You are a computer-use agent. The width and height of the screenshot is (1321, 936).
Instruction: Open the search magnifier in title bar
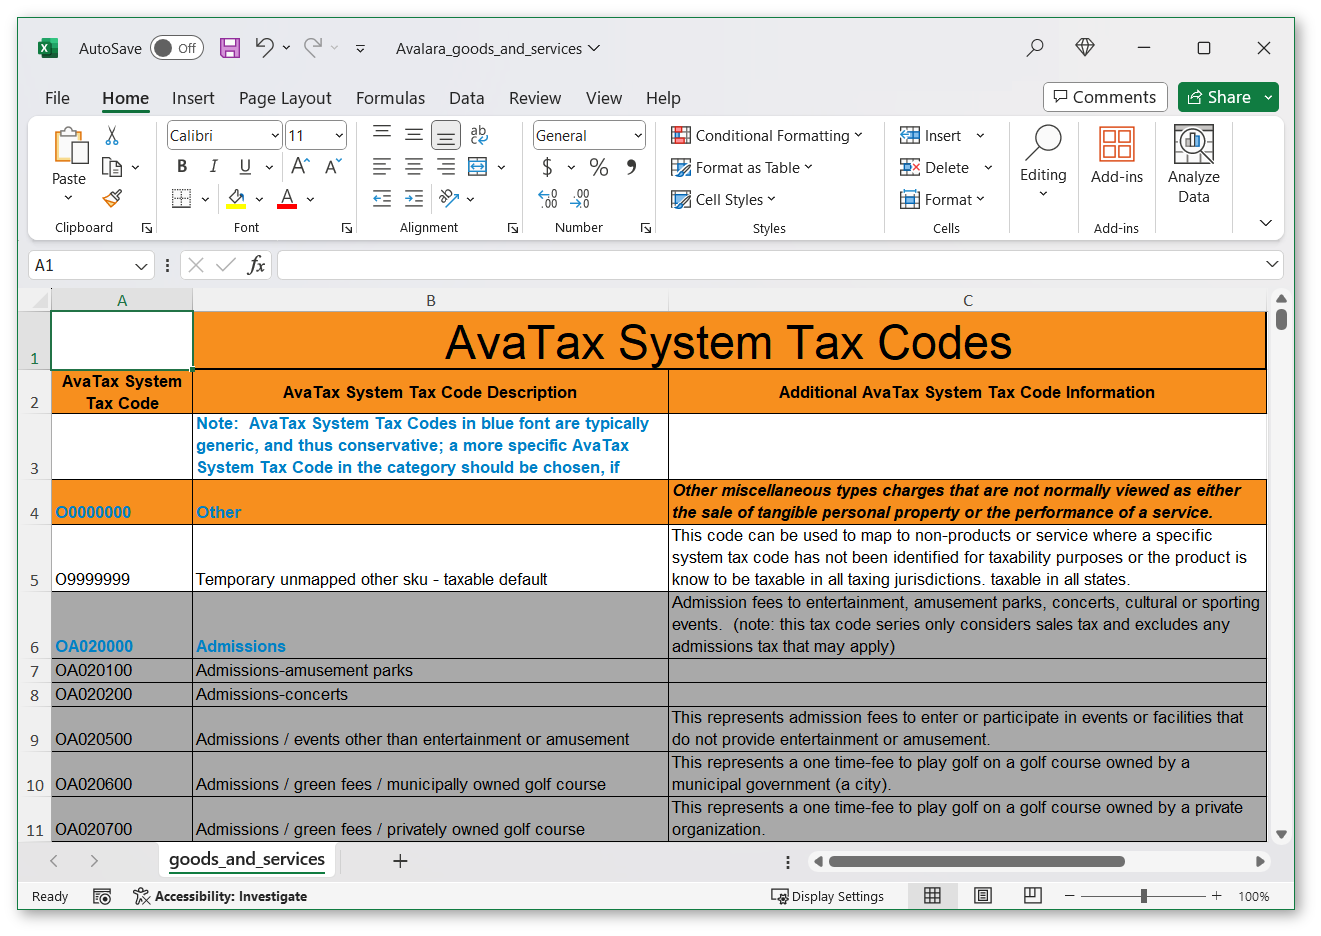pyautogui.click(x=1035, y=47)
